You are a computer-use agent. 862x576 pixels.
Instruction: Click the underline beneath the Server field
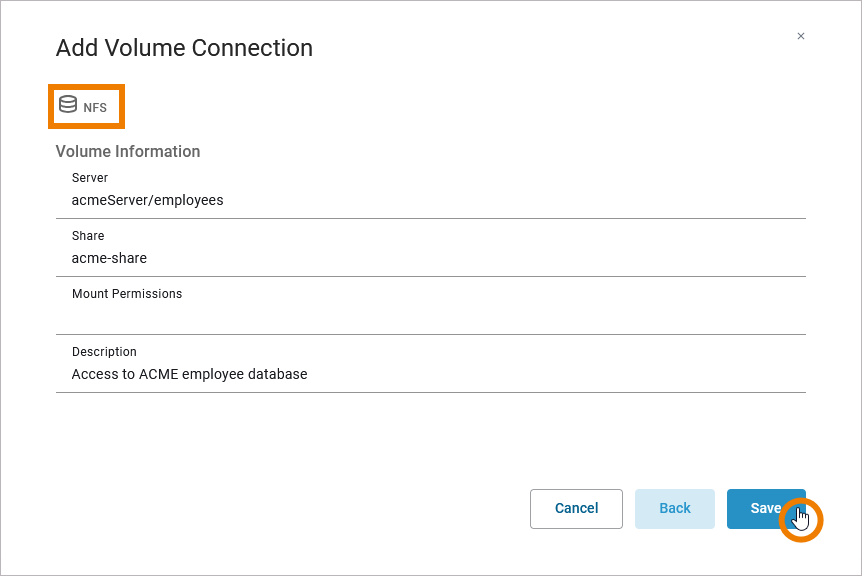coord(430,218)
